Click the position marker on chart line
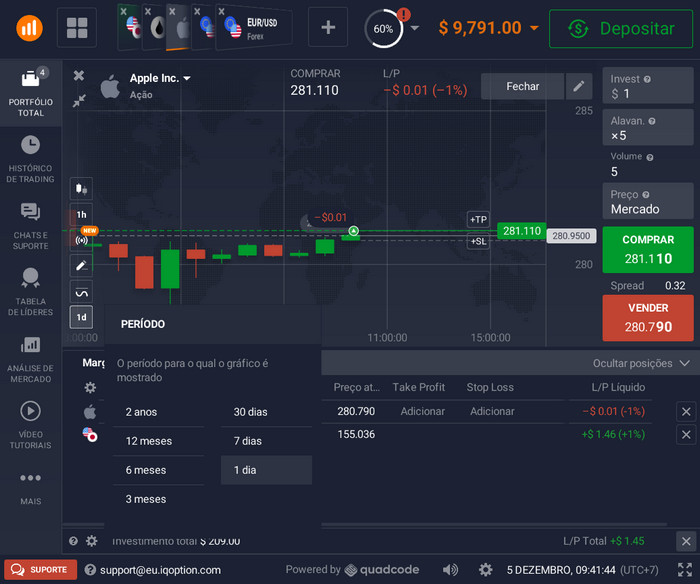 click(354, 231)
